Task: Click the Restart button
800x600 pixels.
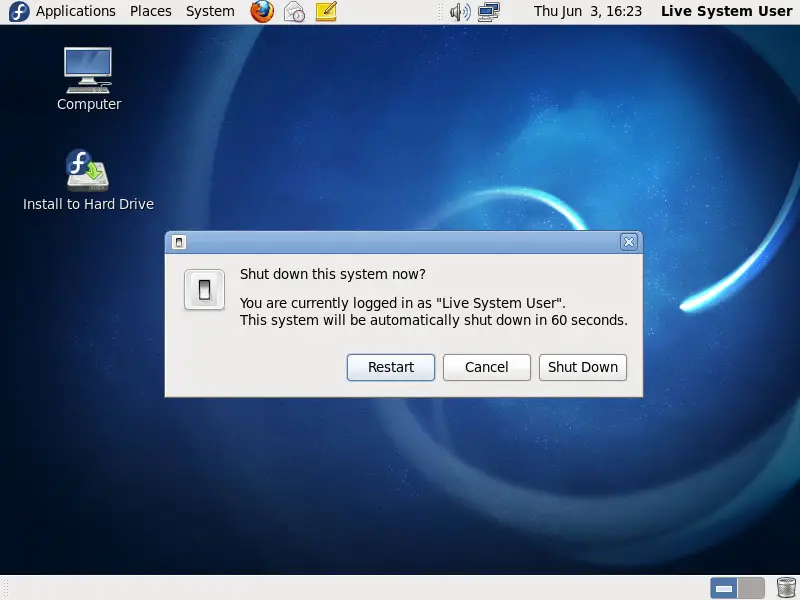Action: (x=391, y=367)
